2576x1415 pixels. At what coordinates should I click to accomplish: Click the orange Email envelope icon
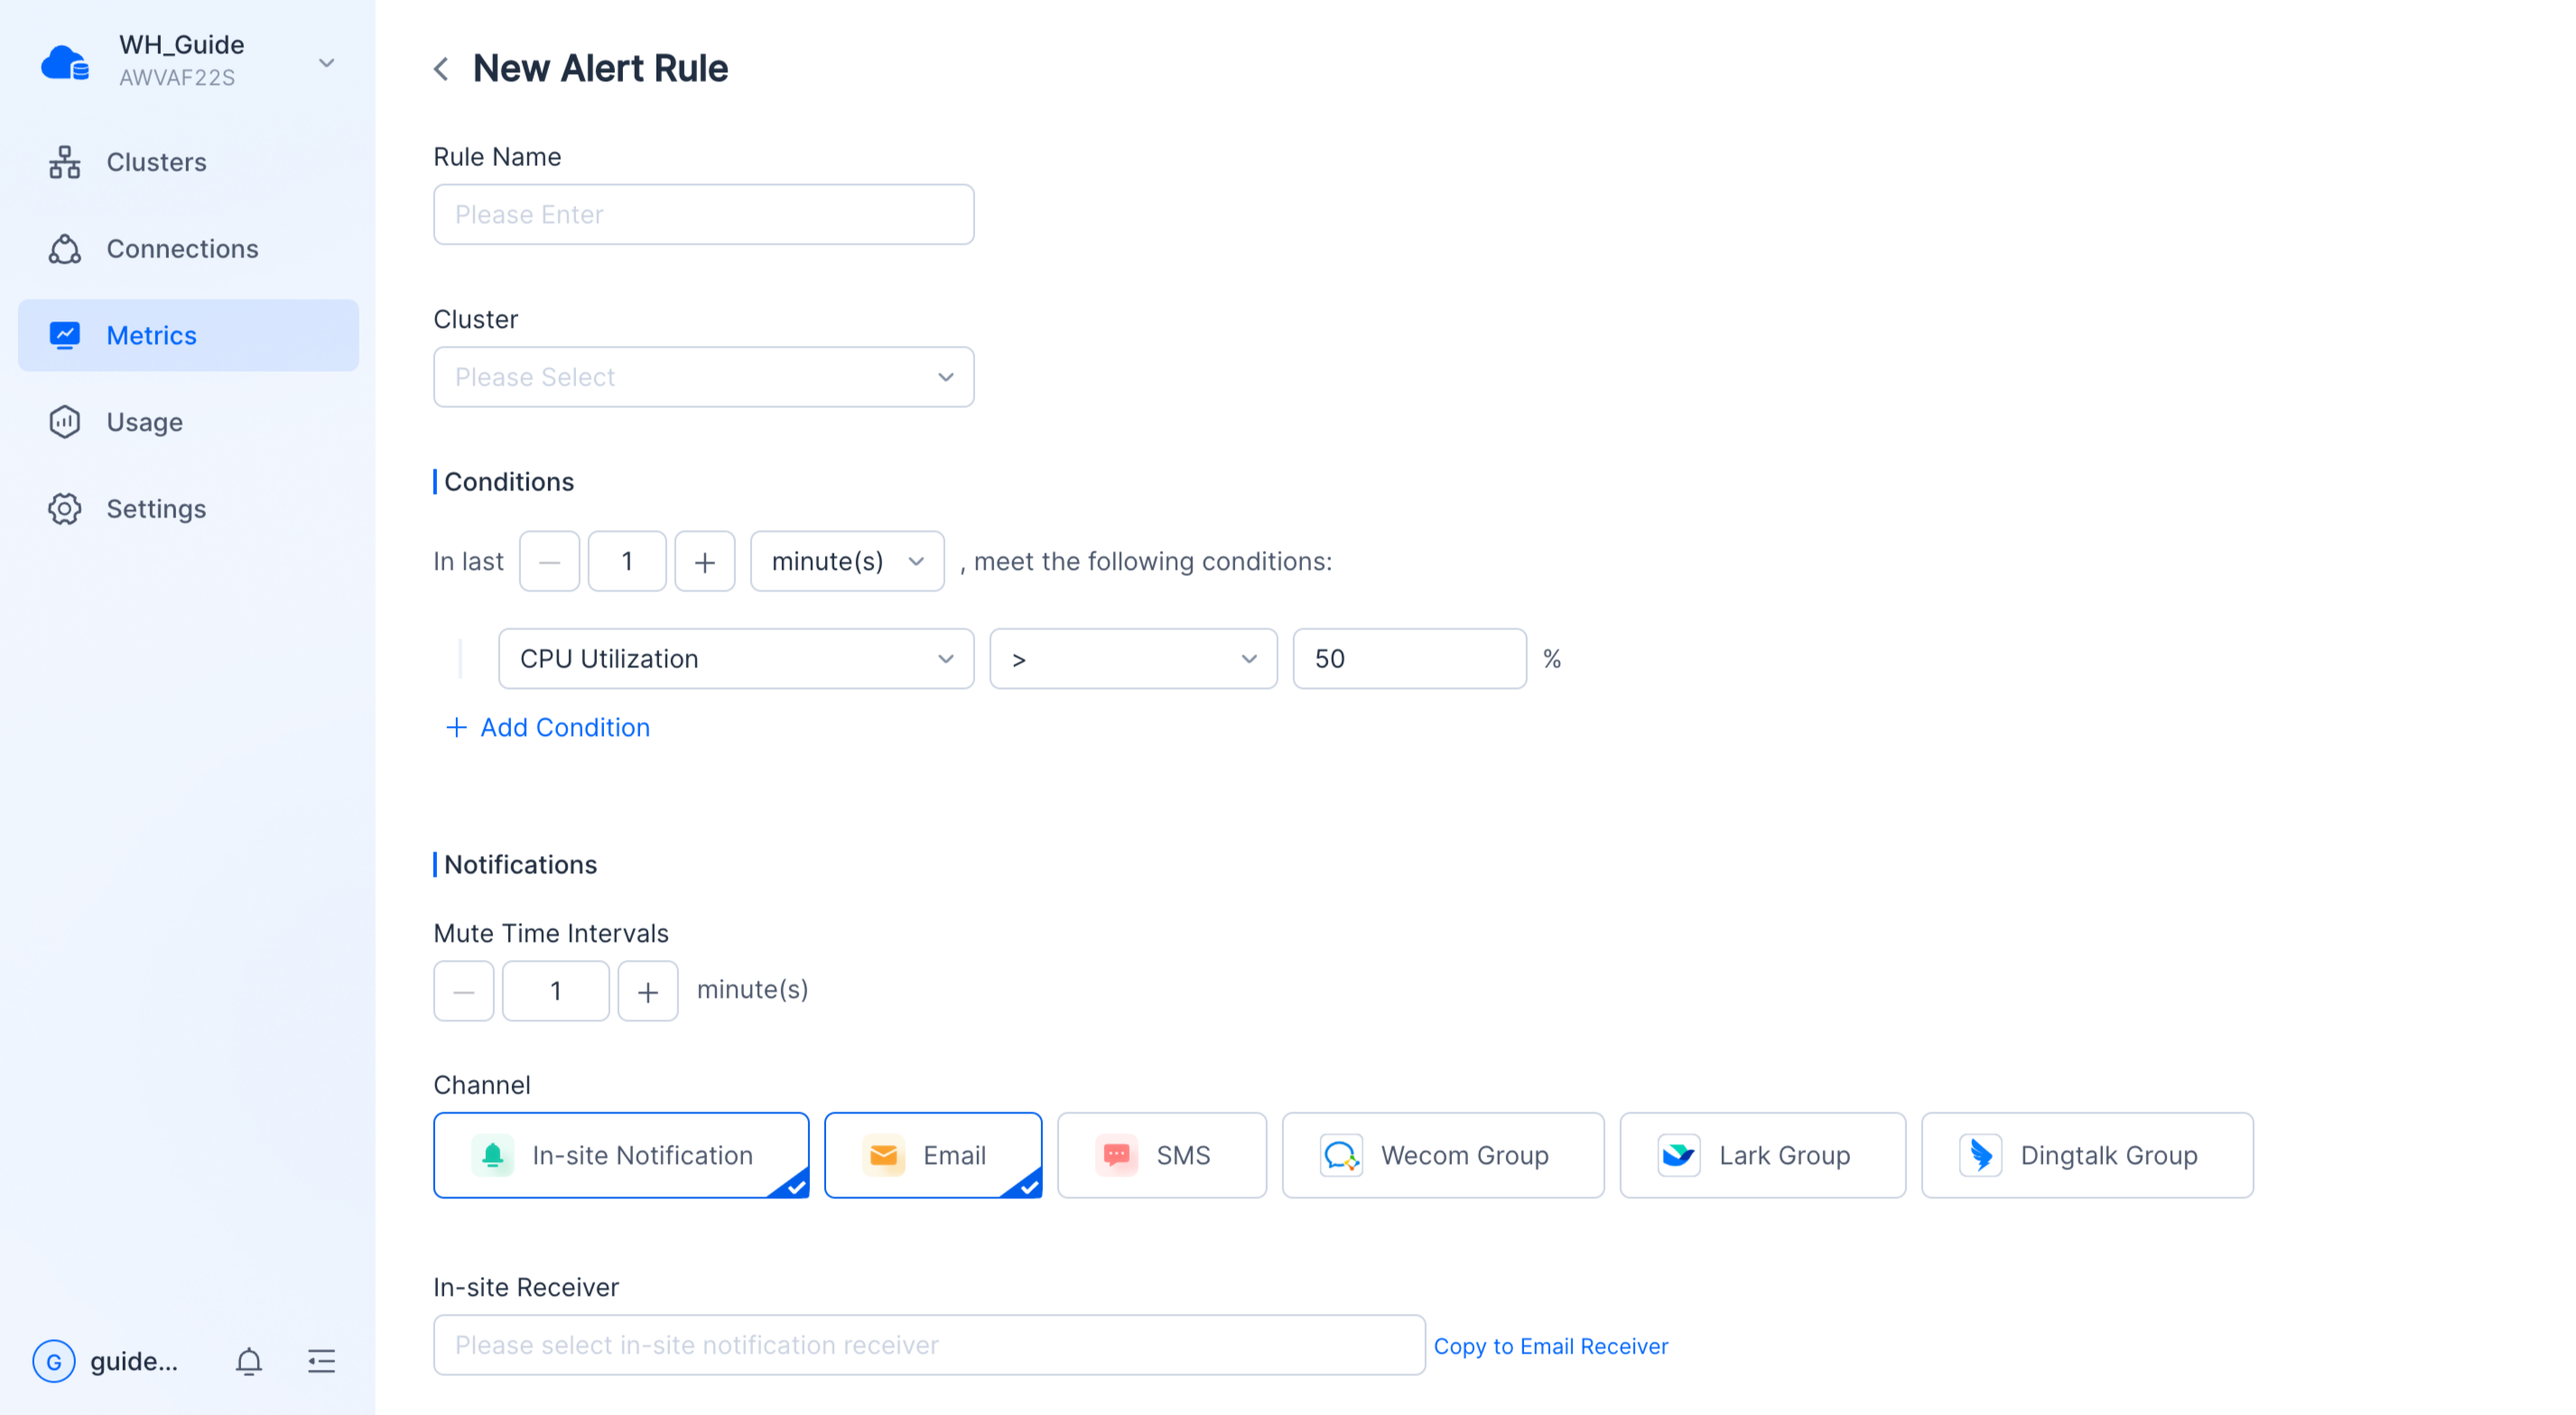pos(883,1155)
